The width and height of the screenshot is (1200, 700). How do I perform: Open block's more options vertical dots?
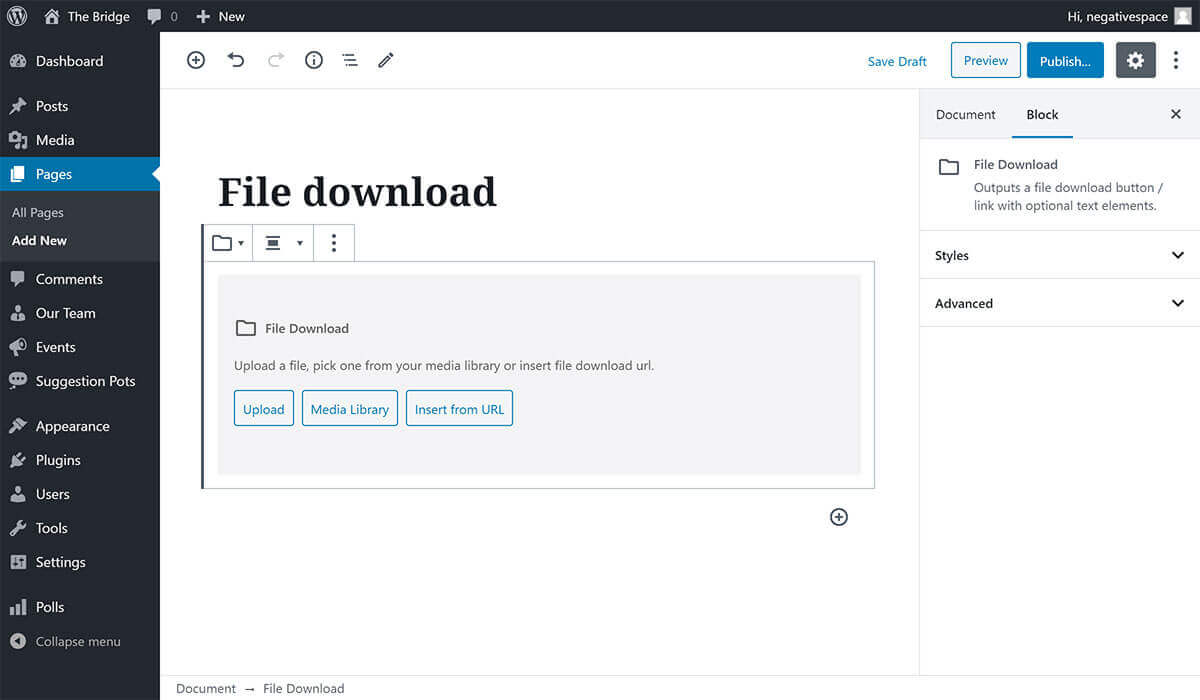pos(334,243)
